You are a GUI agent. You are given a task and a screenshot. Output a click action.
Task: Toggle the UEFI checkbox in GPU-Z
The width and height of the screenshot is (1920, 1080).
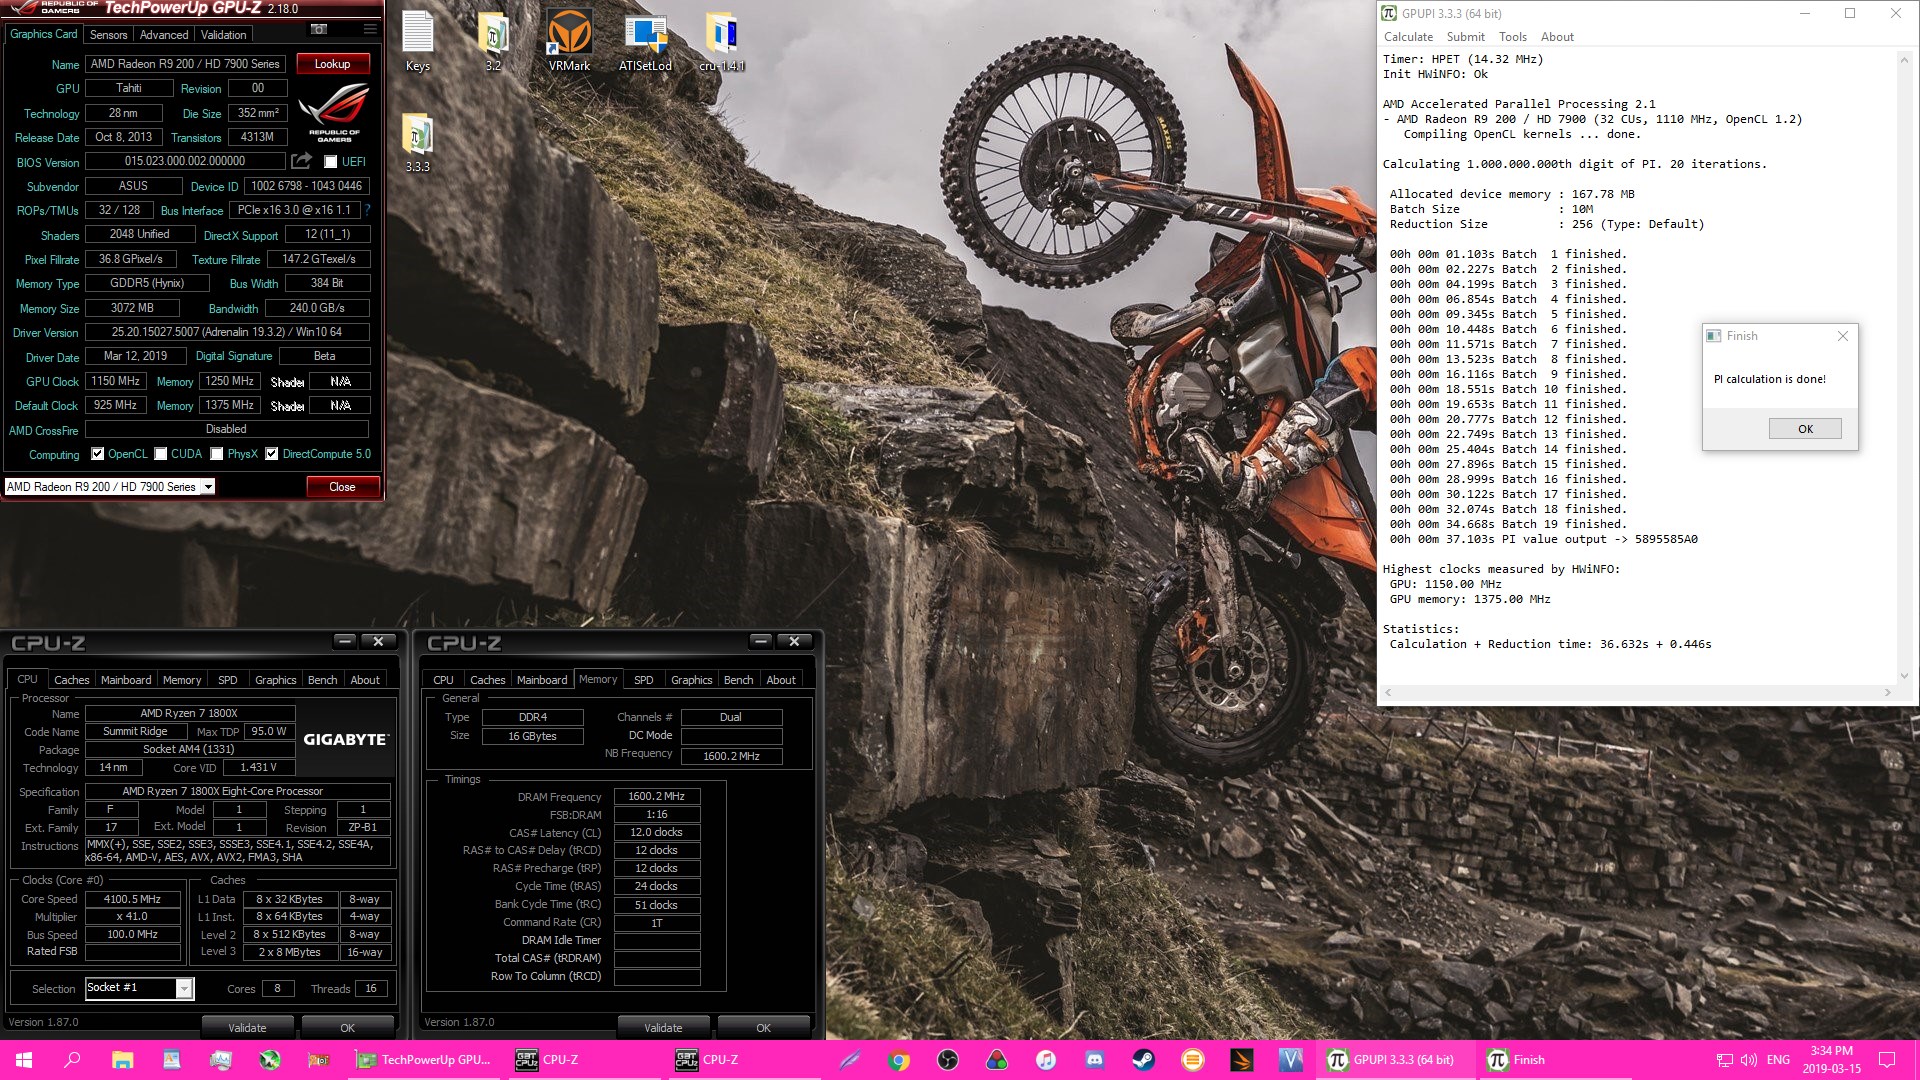[x=330, y=162]
